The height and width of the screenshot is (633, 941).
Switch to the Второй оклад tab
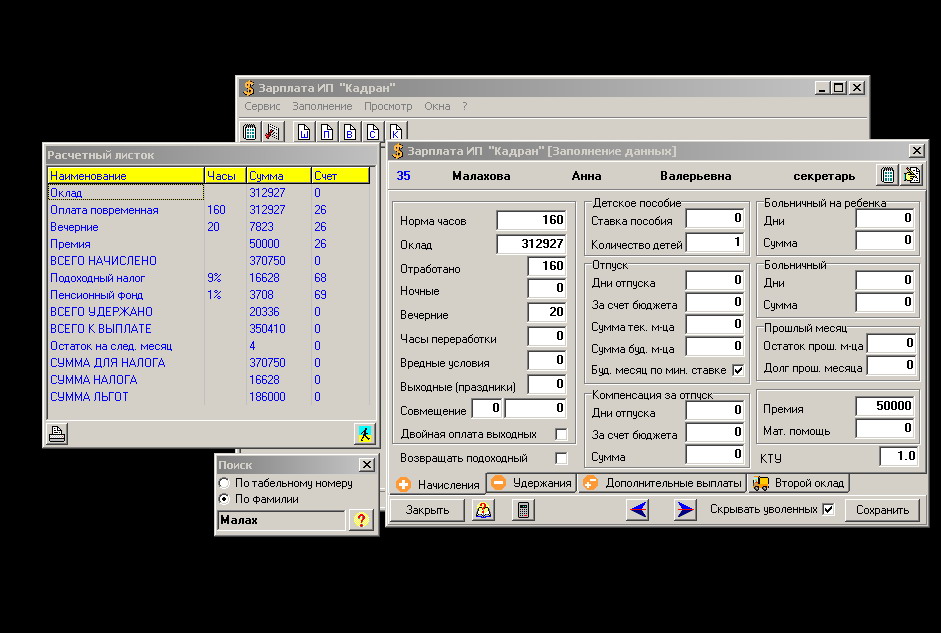pyautogui.click(x=799, y=483)
